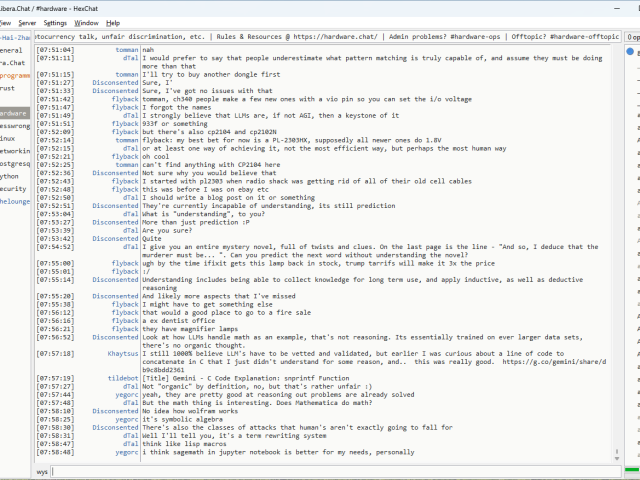Switch to the thelounge channel

pyautogui.click(x=14, y=201)
